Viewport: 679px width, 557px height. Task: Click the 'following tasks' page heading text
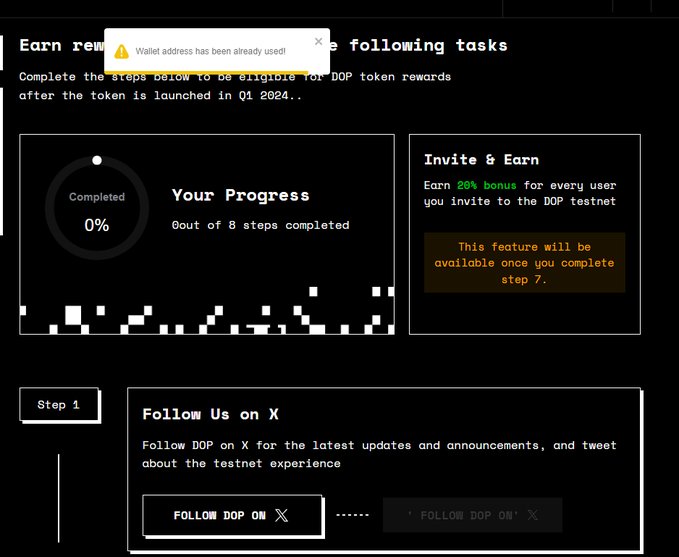tap(428, 45)
